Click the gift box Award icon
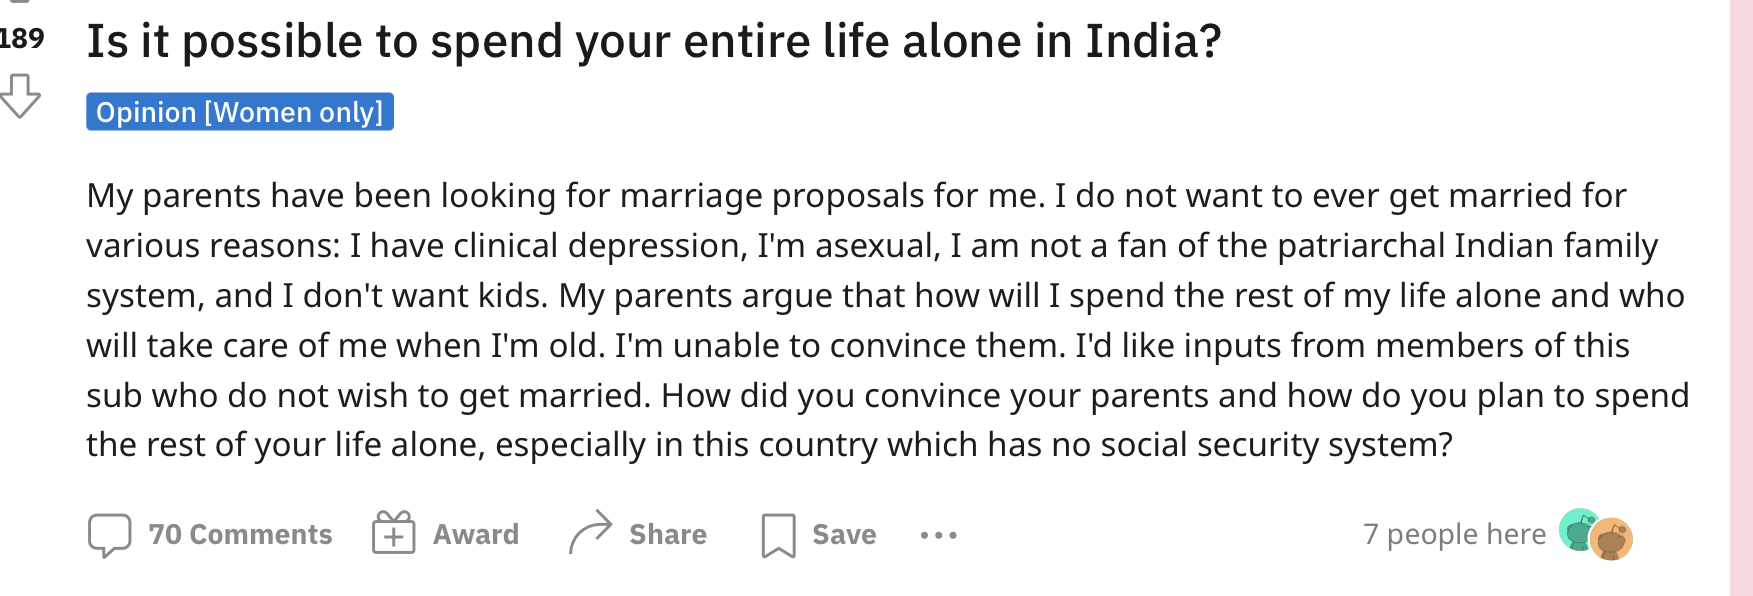The height and width of the screenshot is (596, 1753). [394, 533]
